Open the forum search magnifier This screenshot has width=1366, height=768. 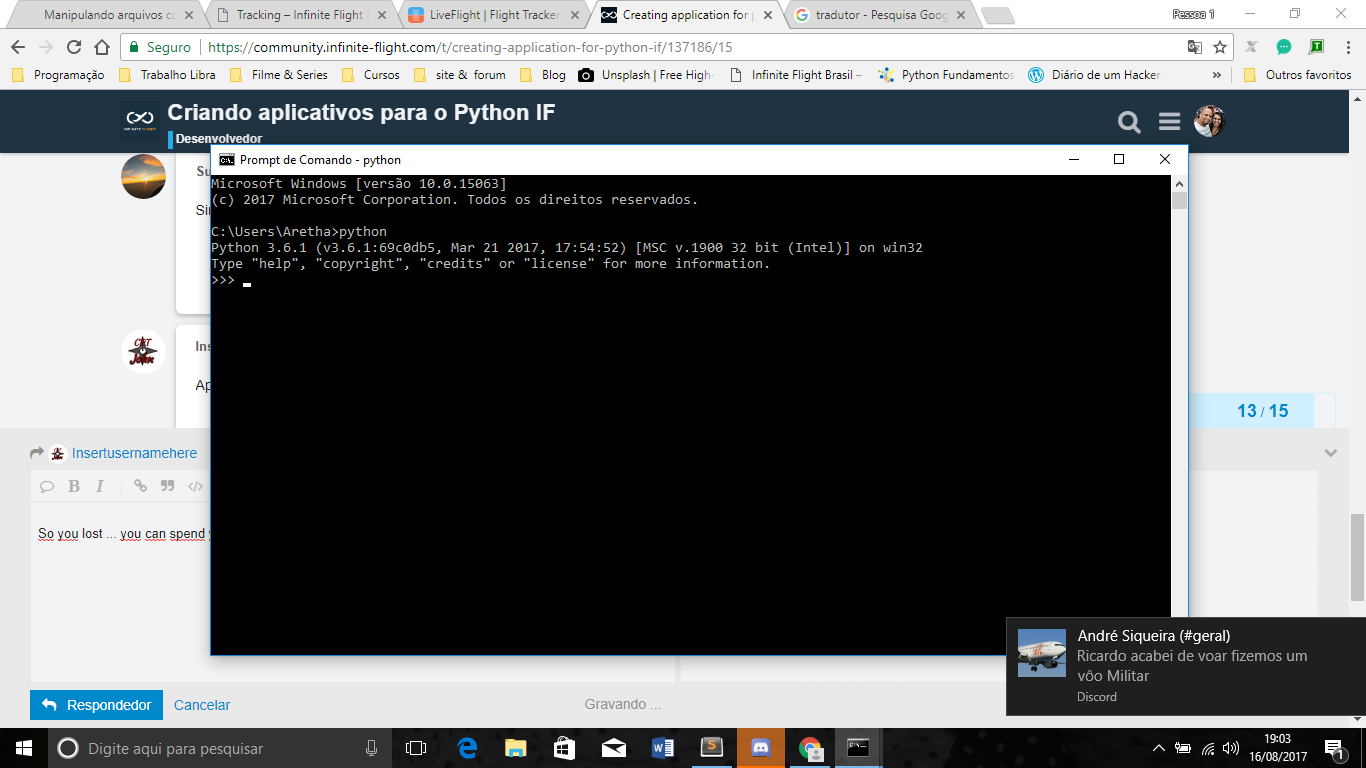[1129, 122]
